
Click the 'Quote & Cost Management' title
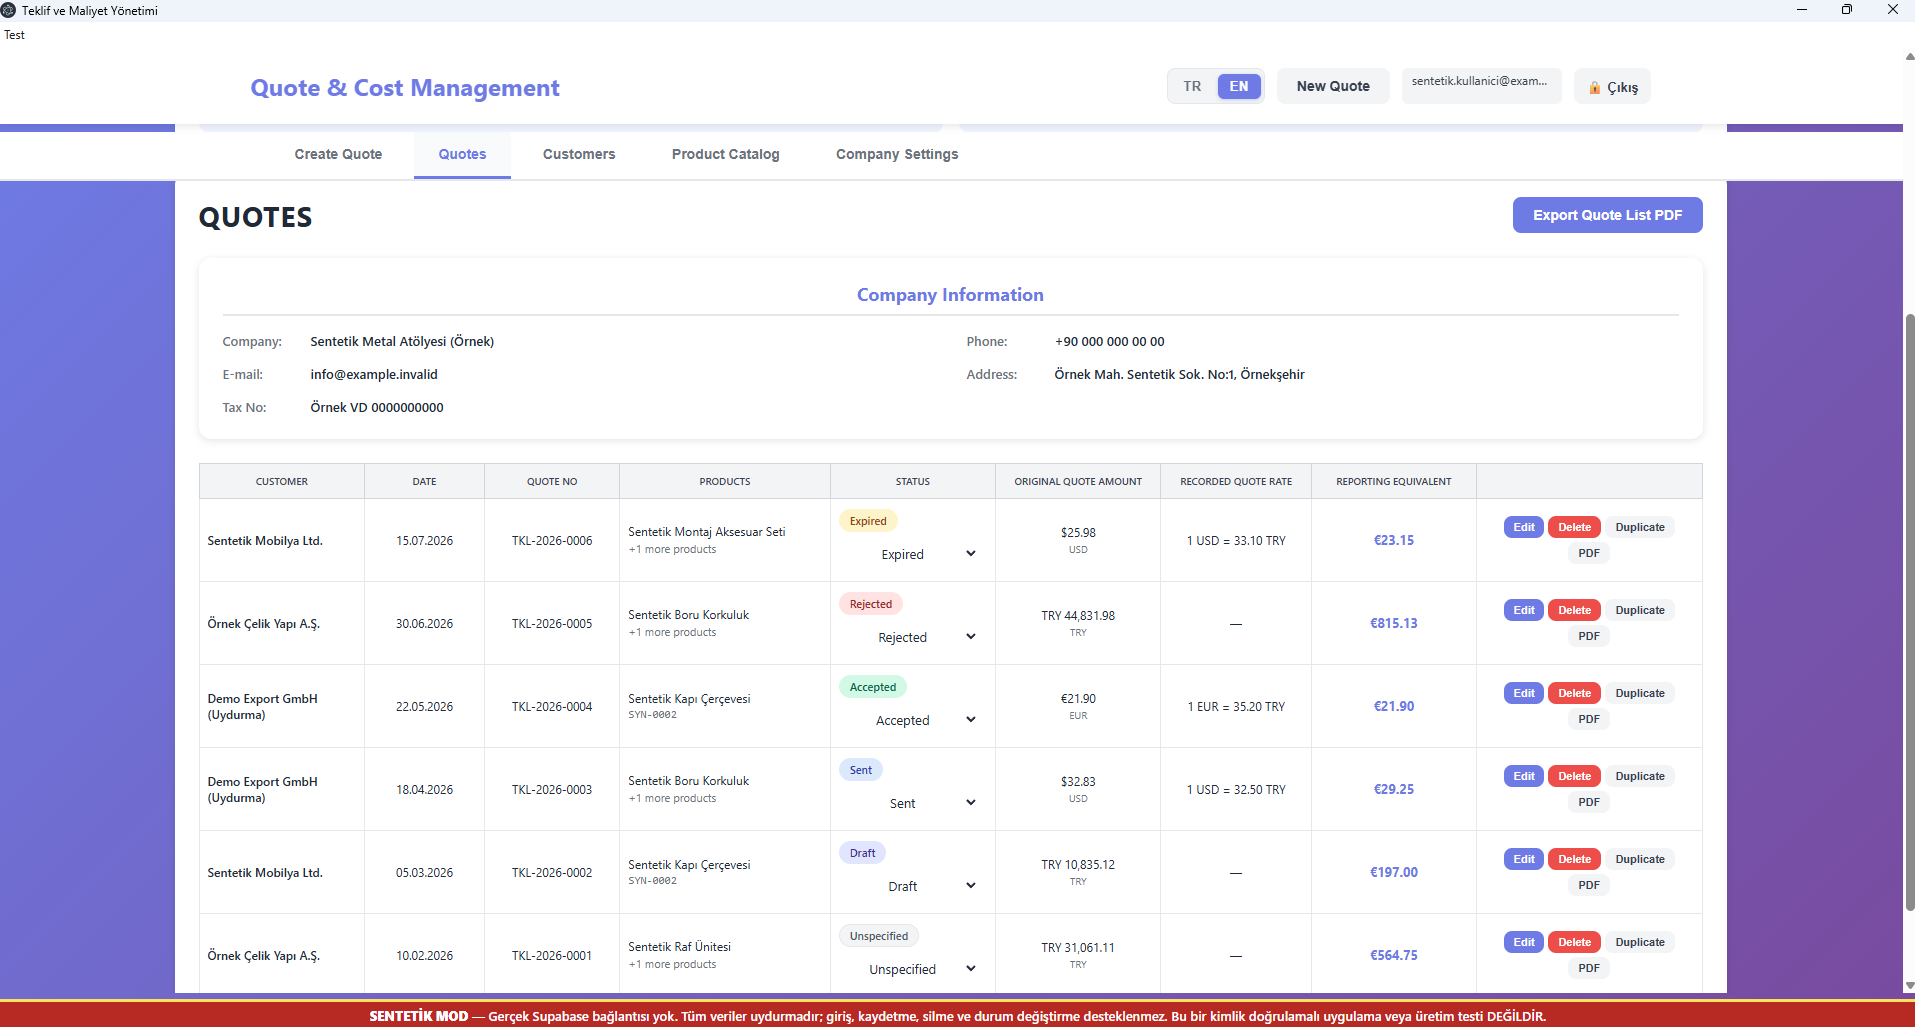click(x=405, y=88)
